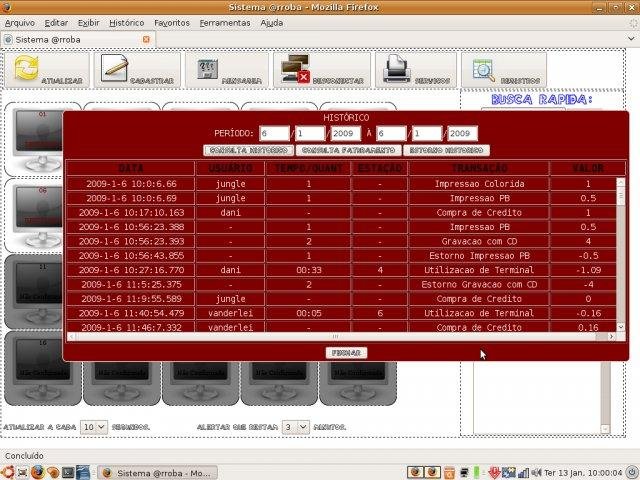Close the Sistema @rroba tab
Screen dimensions: 640x480
[146, 39]
